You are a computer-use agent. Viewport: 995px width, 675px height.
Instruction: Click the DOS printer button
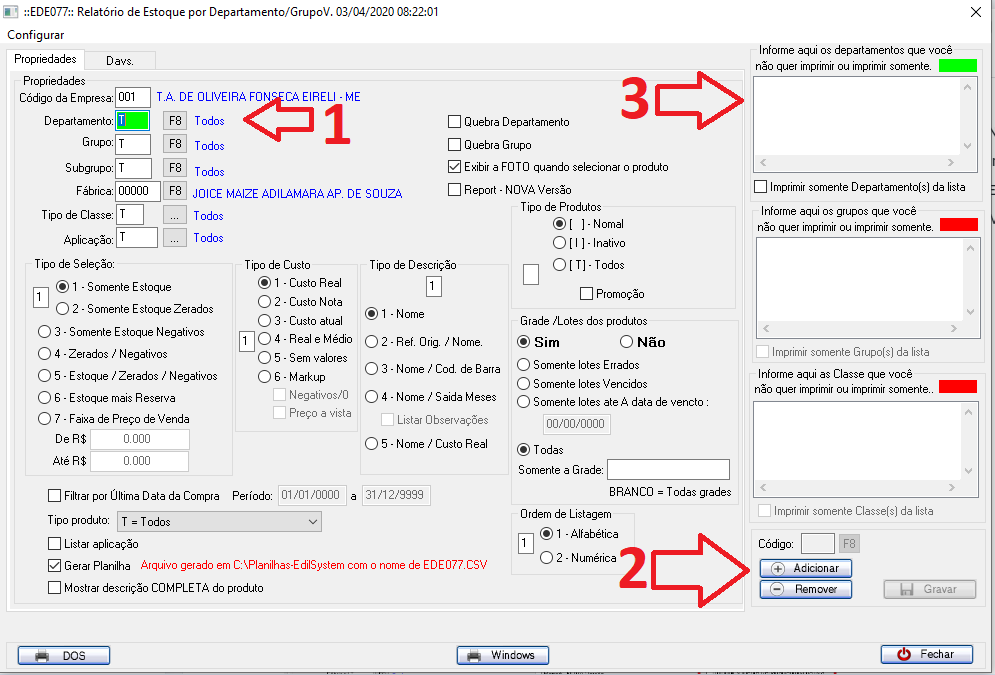coord(64,655)
